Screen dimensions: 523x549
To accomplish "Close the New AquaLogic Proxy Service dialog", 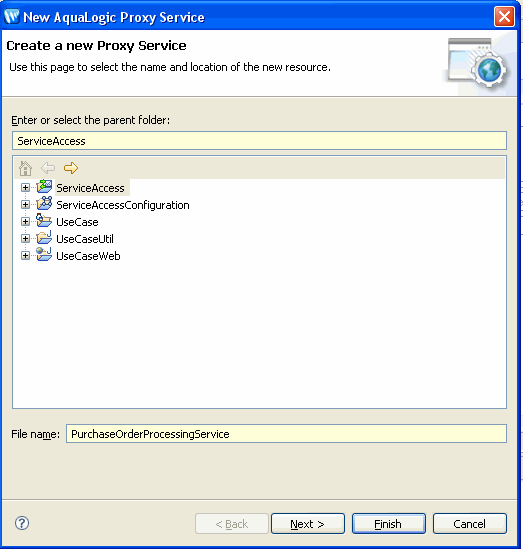I will (x=504, y=16).
